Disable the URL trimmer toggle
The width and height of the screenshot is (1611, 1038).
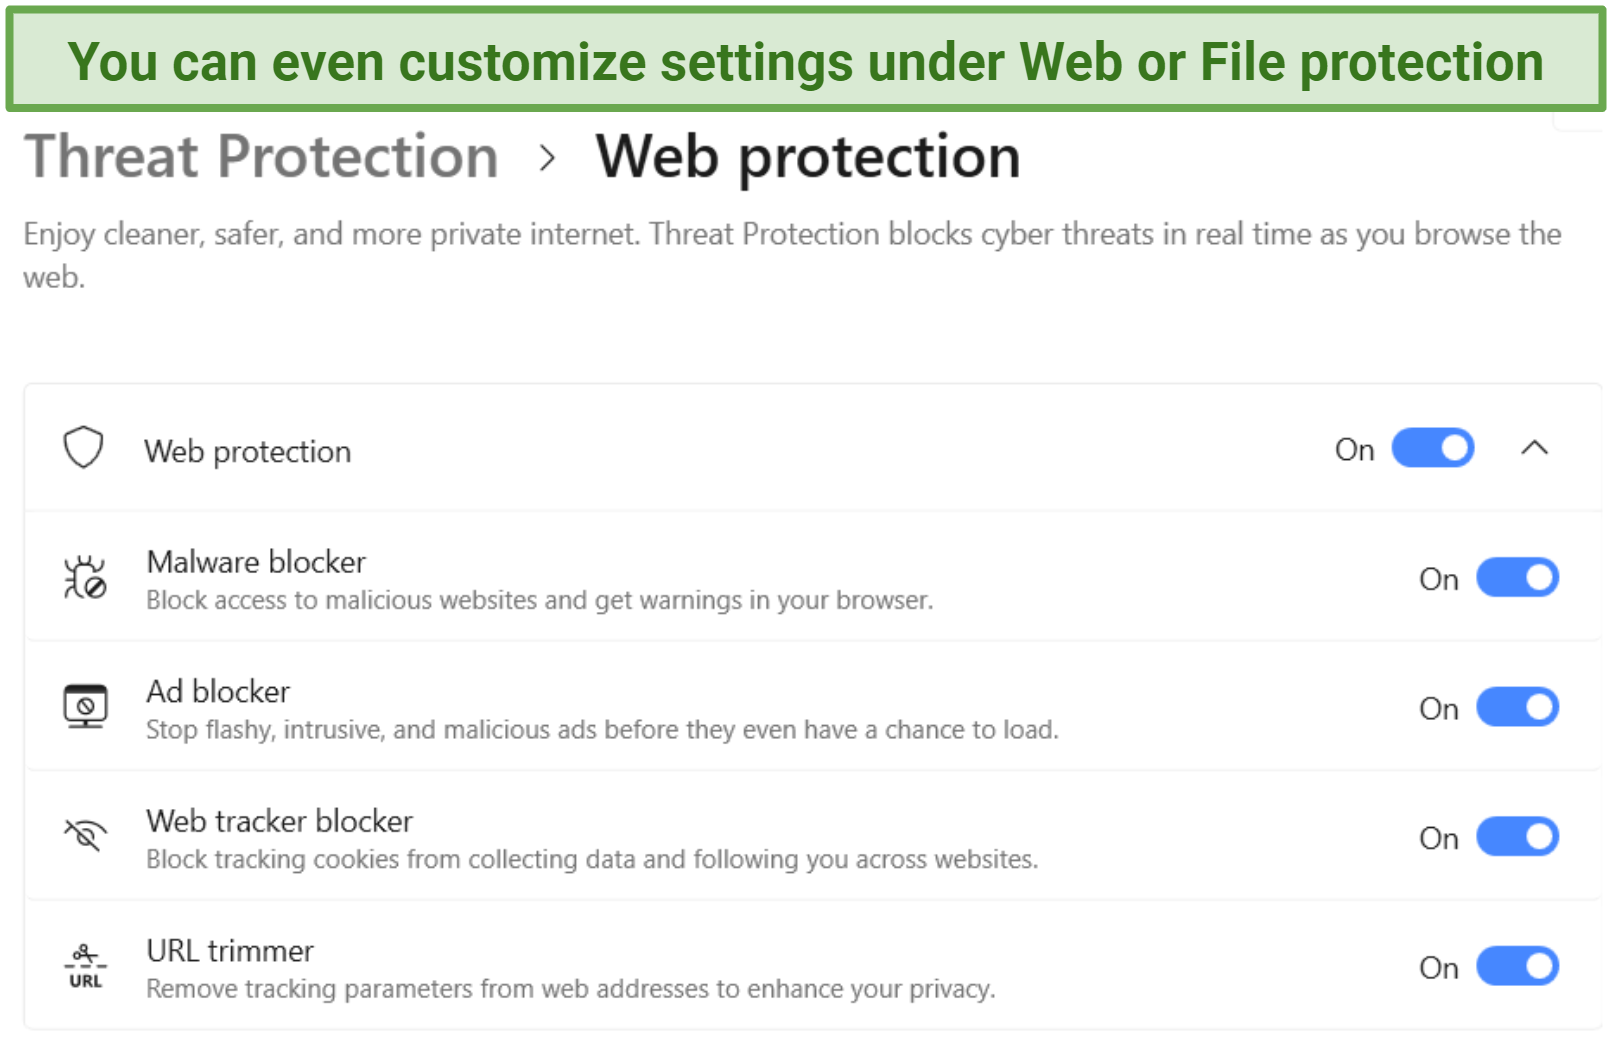coord(1517,966)
